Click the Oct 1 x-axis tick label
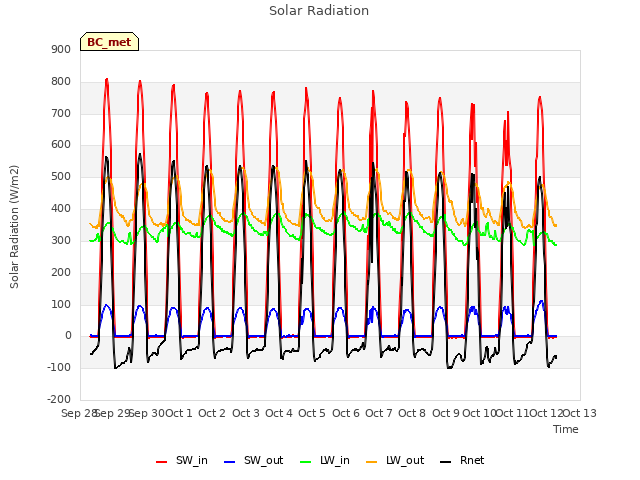Screen dimensions: 640x480 pyautogui.click(x=178, y=413)
